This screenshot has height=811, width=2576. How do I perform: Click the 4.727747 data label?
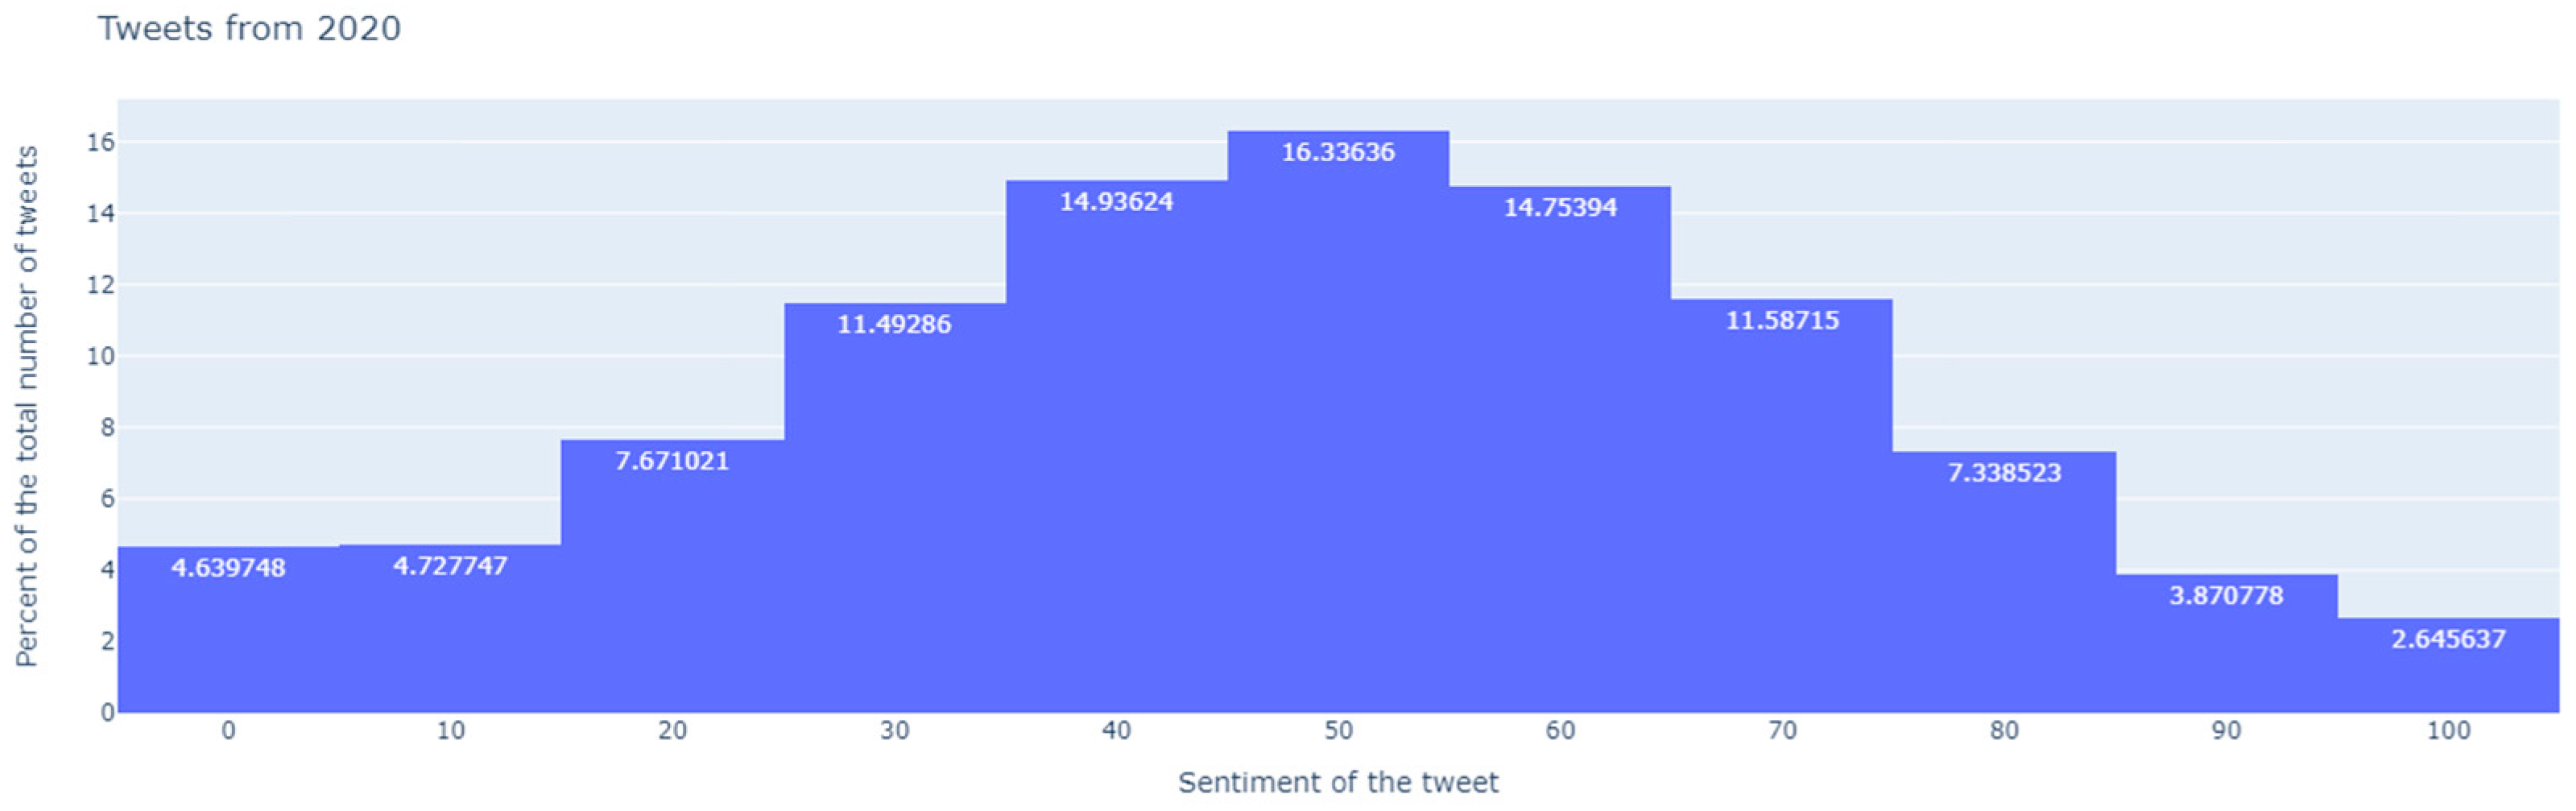450,566
